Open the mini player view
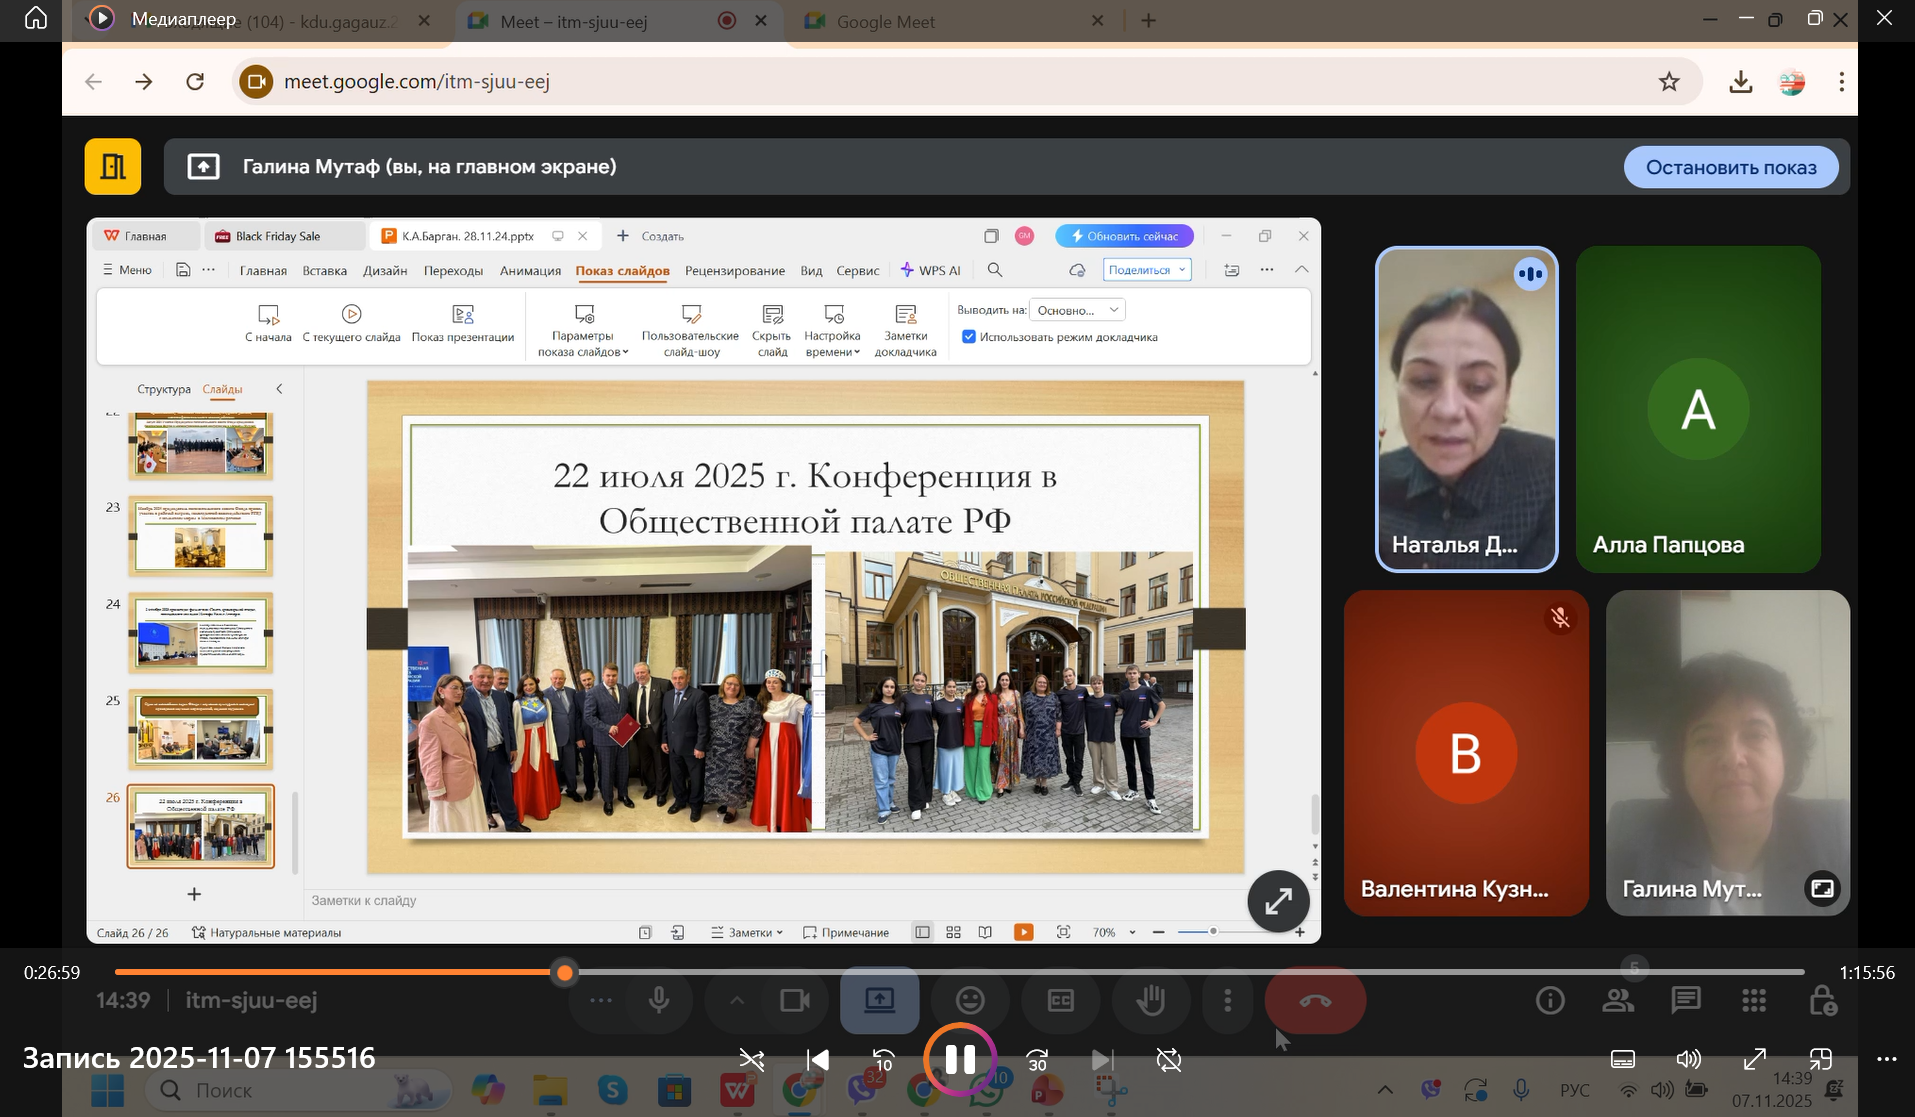The image size is (1915, 1117). (1820, 1059)
